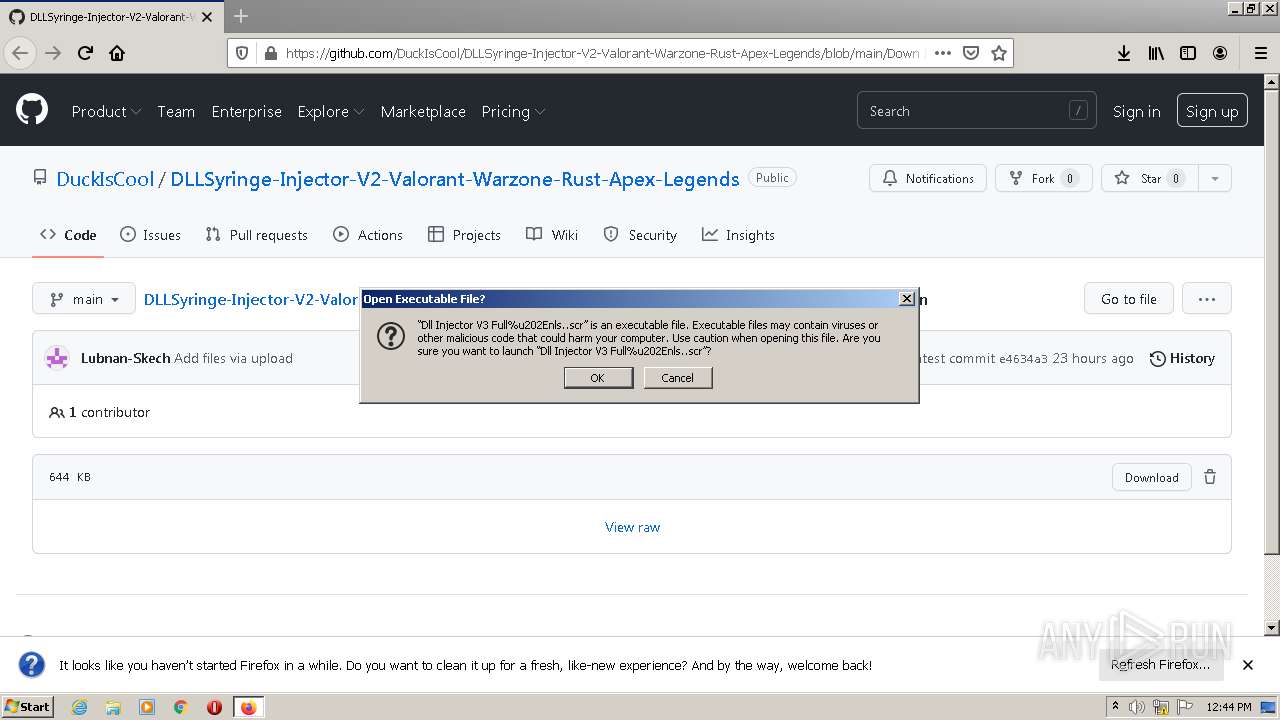Click the Sign up button
The height and width of the screenshot is (720, 1280).
1212,111
